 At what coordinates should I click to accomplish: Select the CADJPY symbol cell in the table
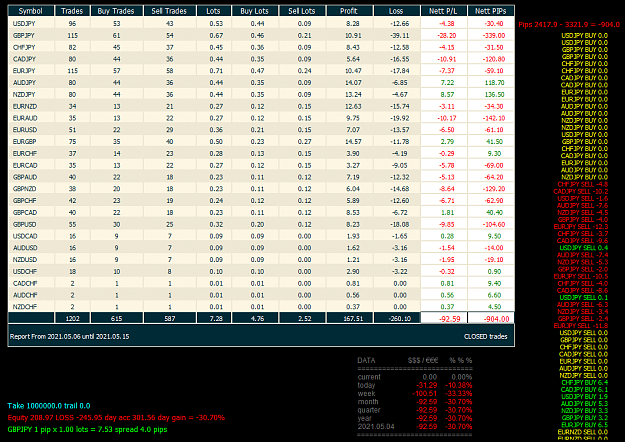(31, 59)
